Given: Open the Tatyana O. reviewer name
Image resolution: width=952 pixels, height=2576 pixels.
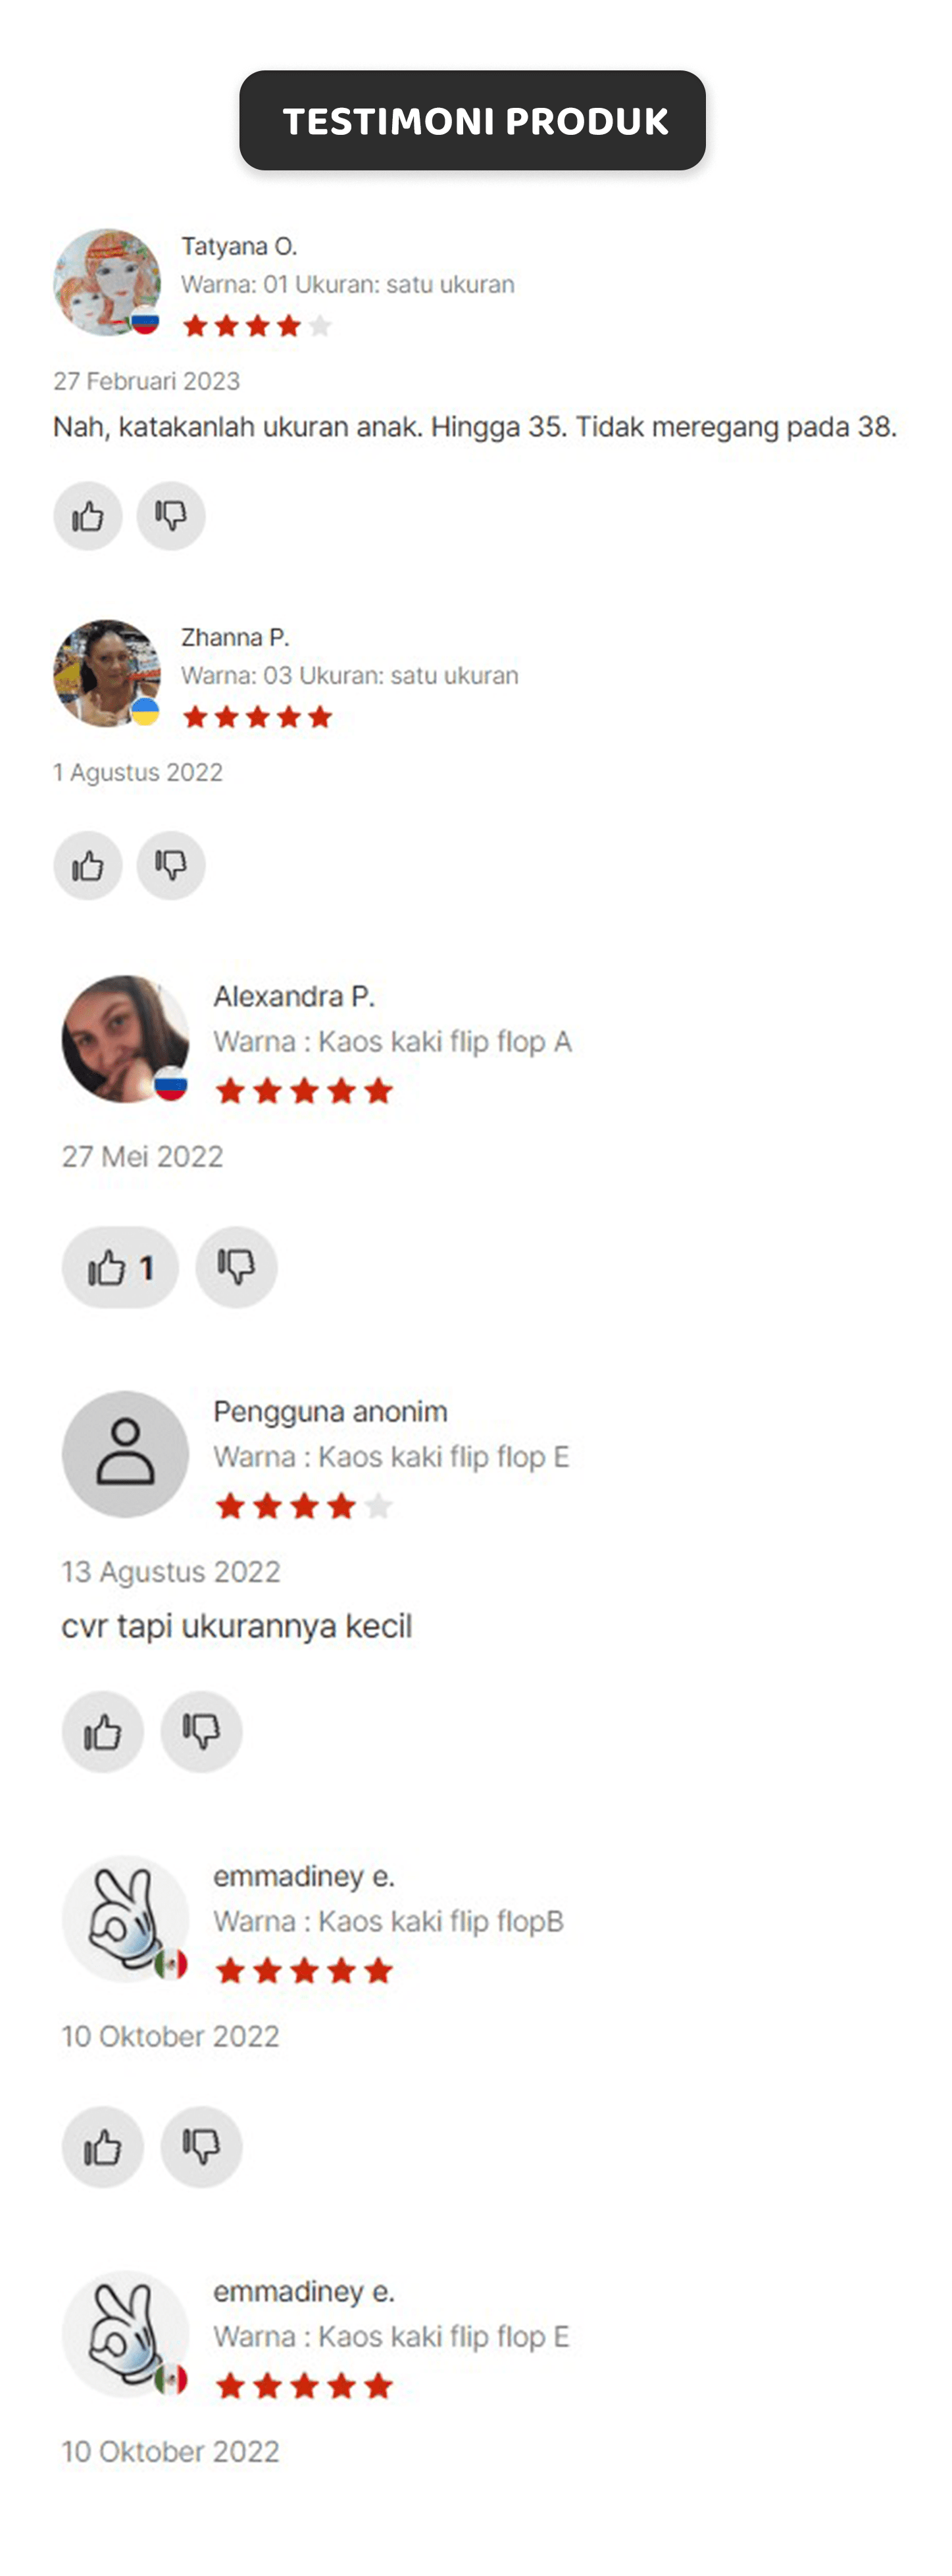Looking at the screenshot, I should [x=239, y=246].
